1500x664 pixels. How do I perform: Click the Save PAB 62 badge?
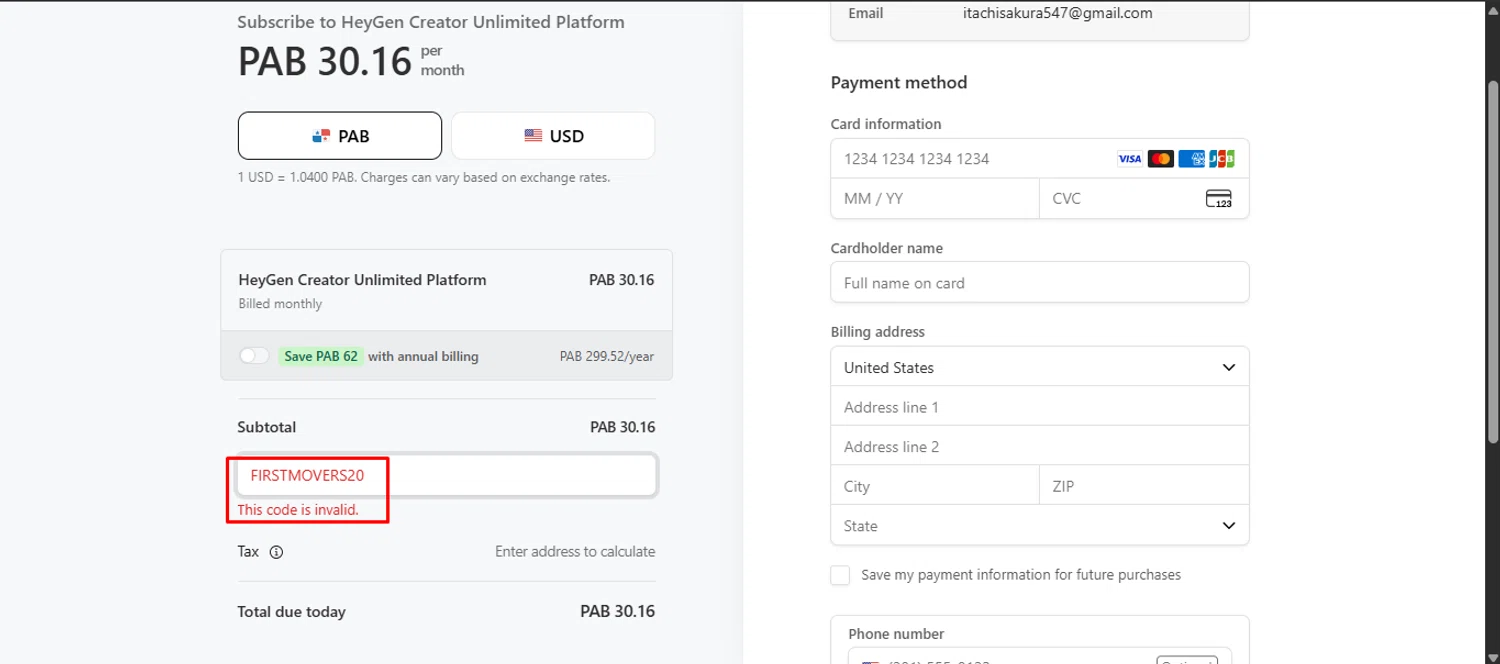(321, 356)
